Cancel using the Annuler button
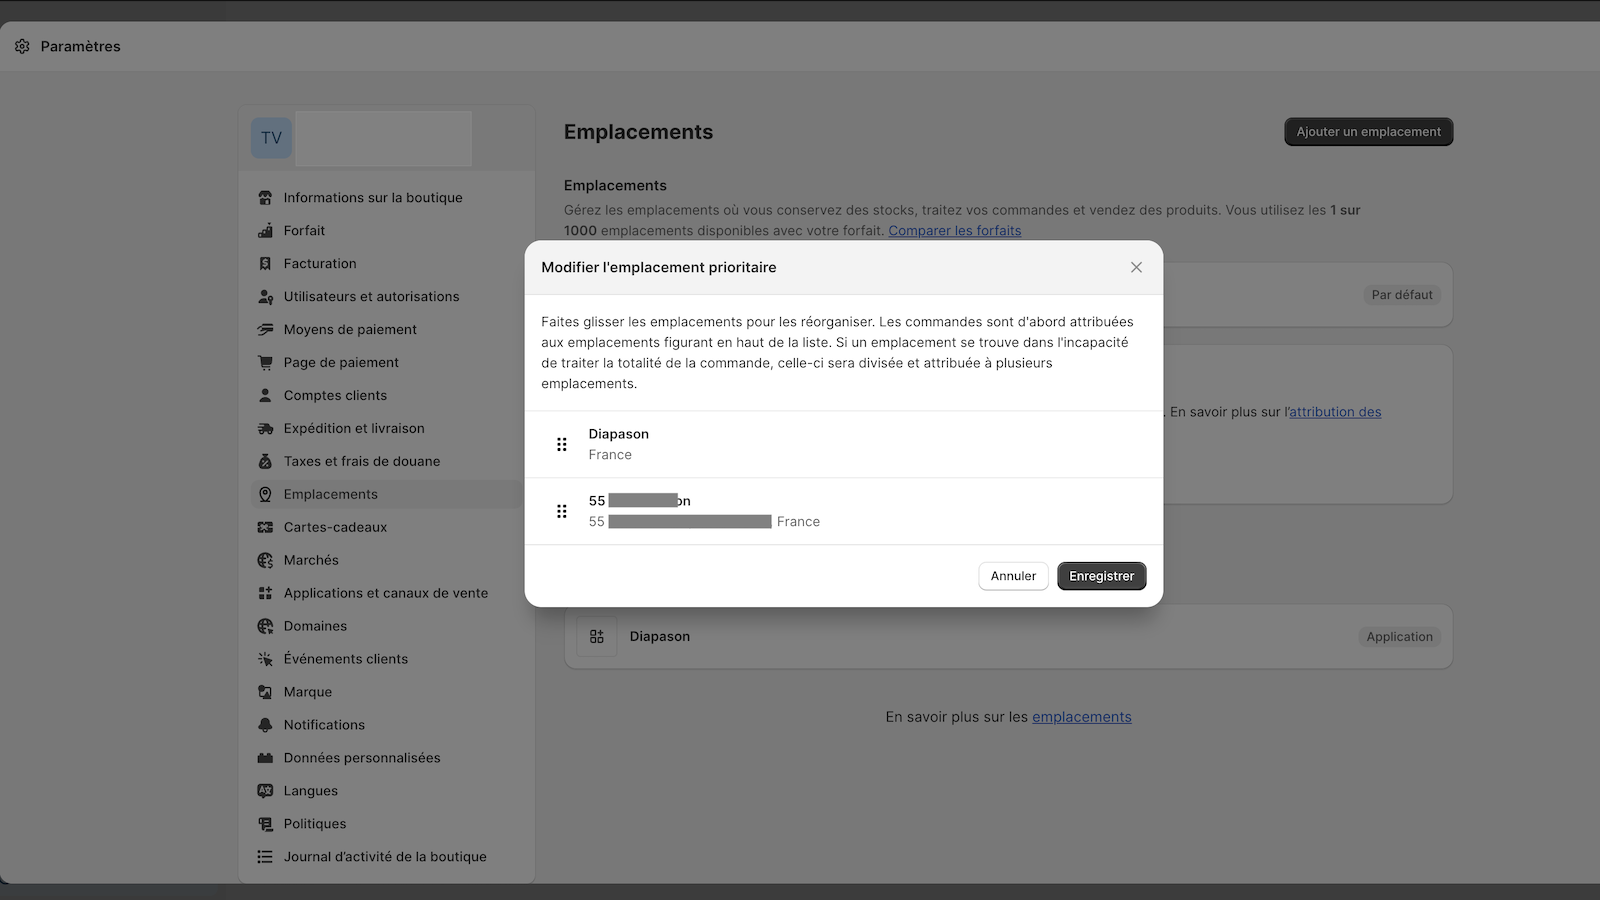Image resolution: width=1600 pixels, height=900 pixels. [1013, 576]
